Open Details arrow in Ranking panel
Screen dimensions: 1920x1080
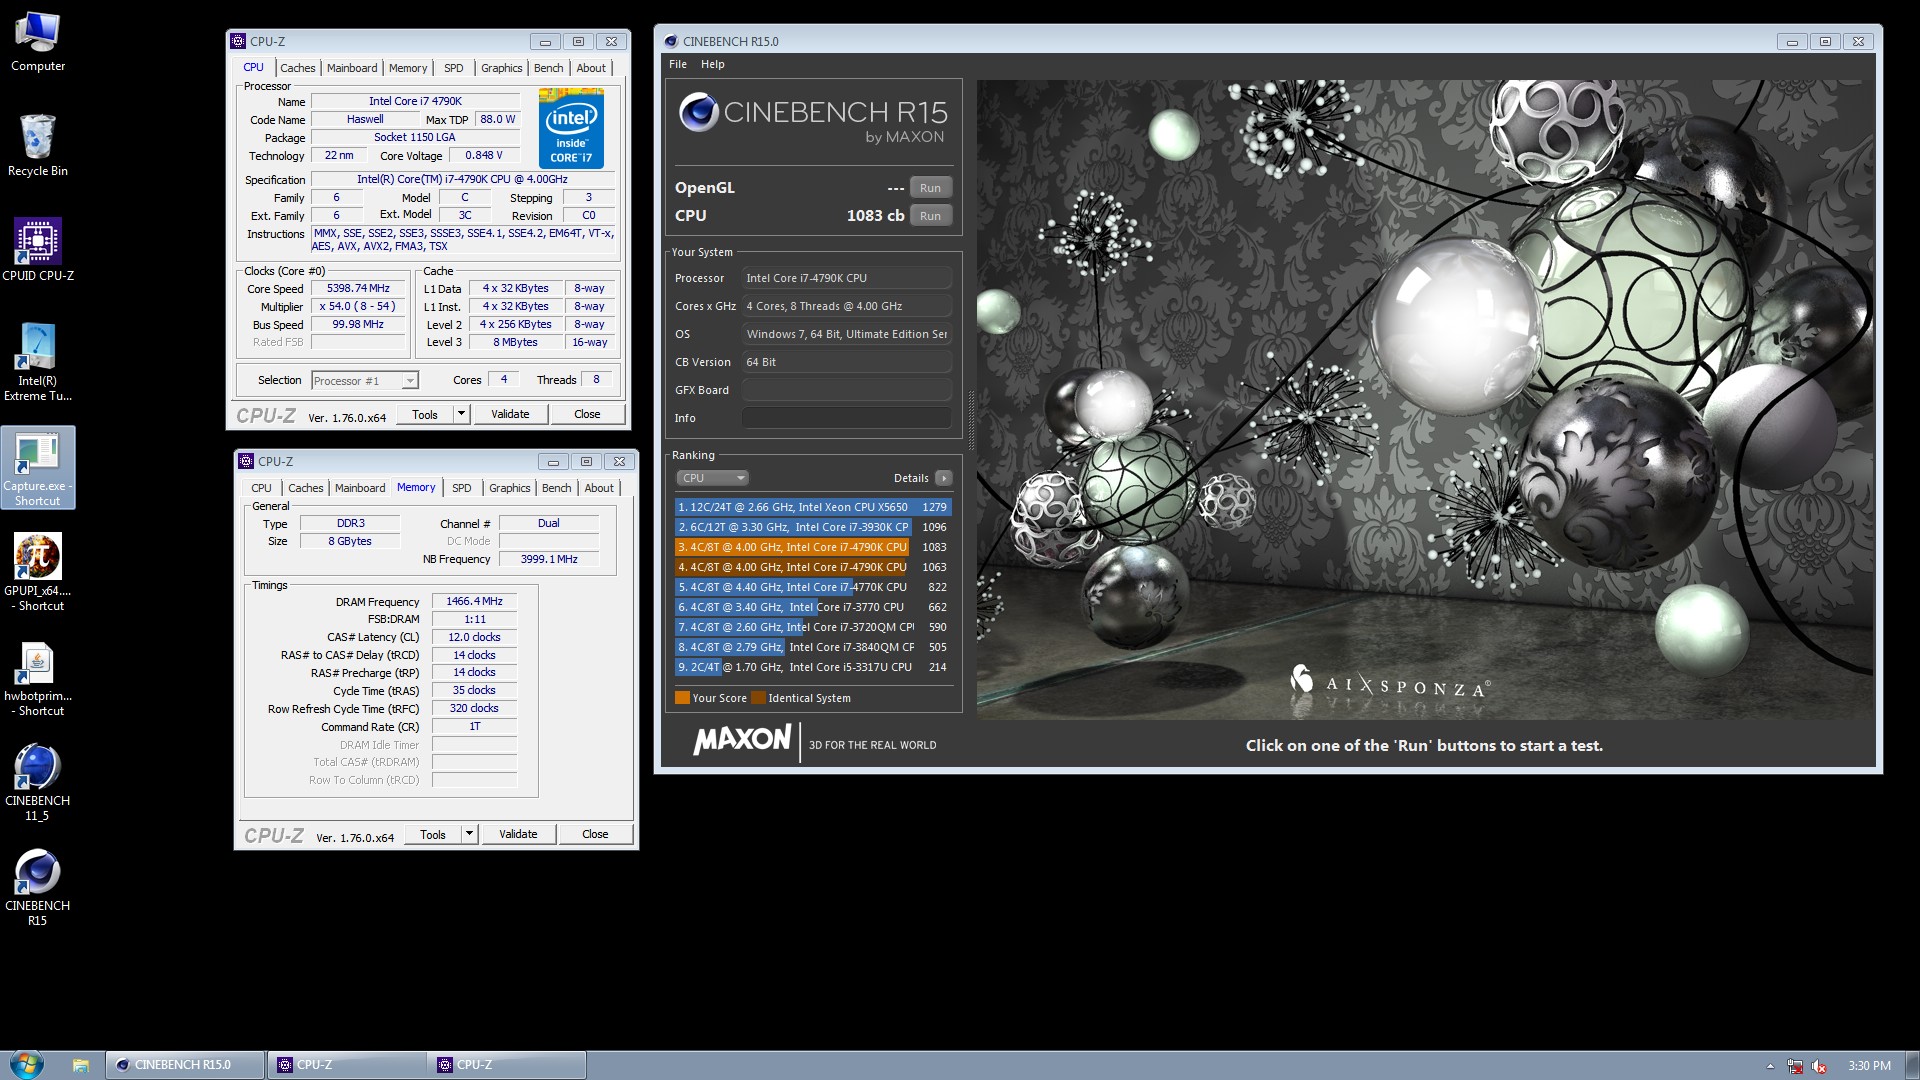(x=943, y=478)
